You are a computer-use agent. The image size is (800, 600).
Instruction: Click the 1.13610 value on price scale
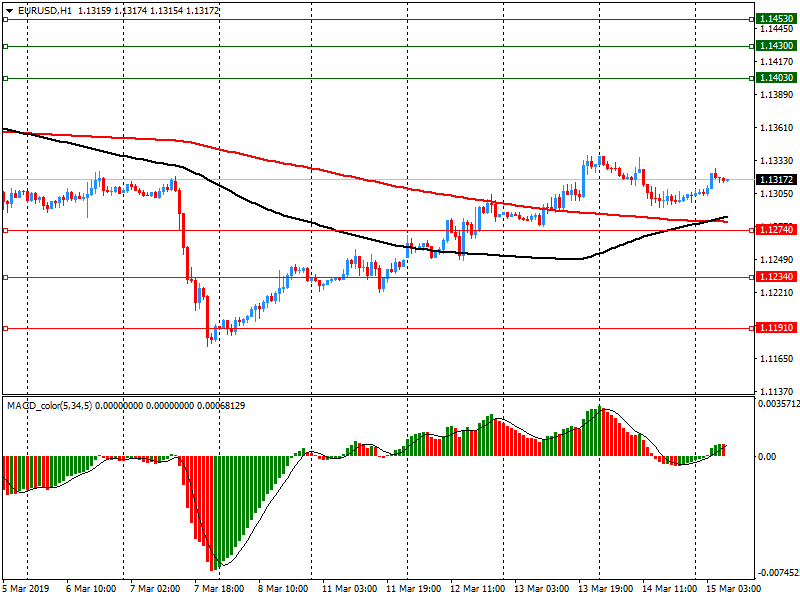[x=775, y=128]
